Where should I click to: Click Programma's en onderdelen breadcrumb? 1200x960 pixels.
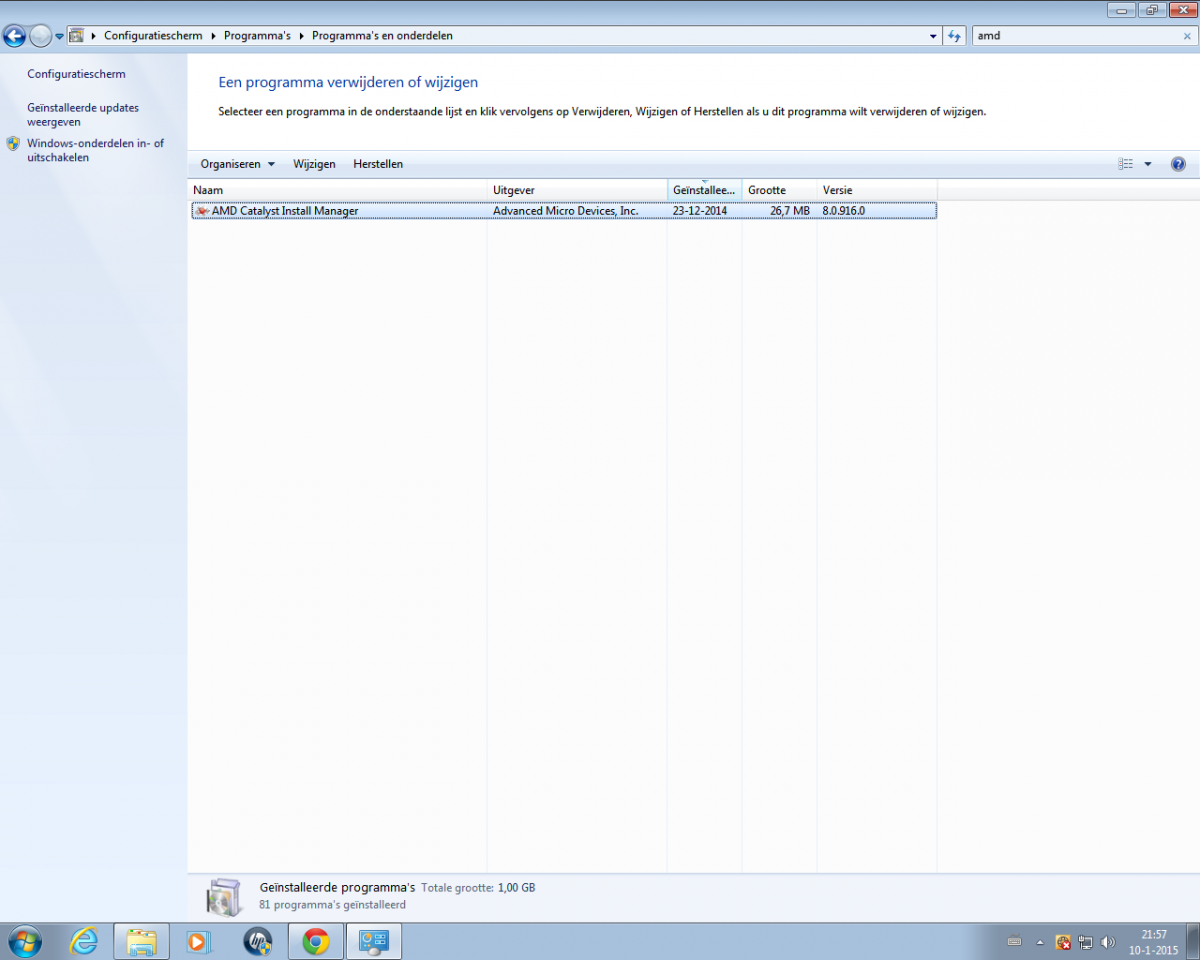(x=382, y=36)
